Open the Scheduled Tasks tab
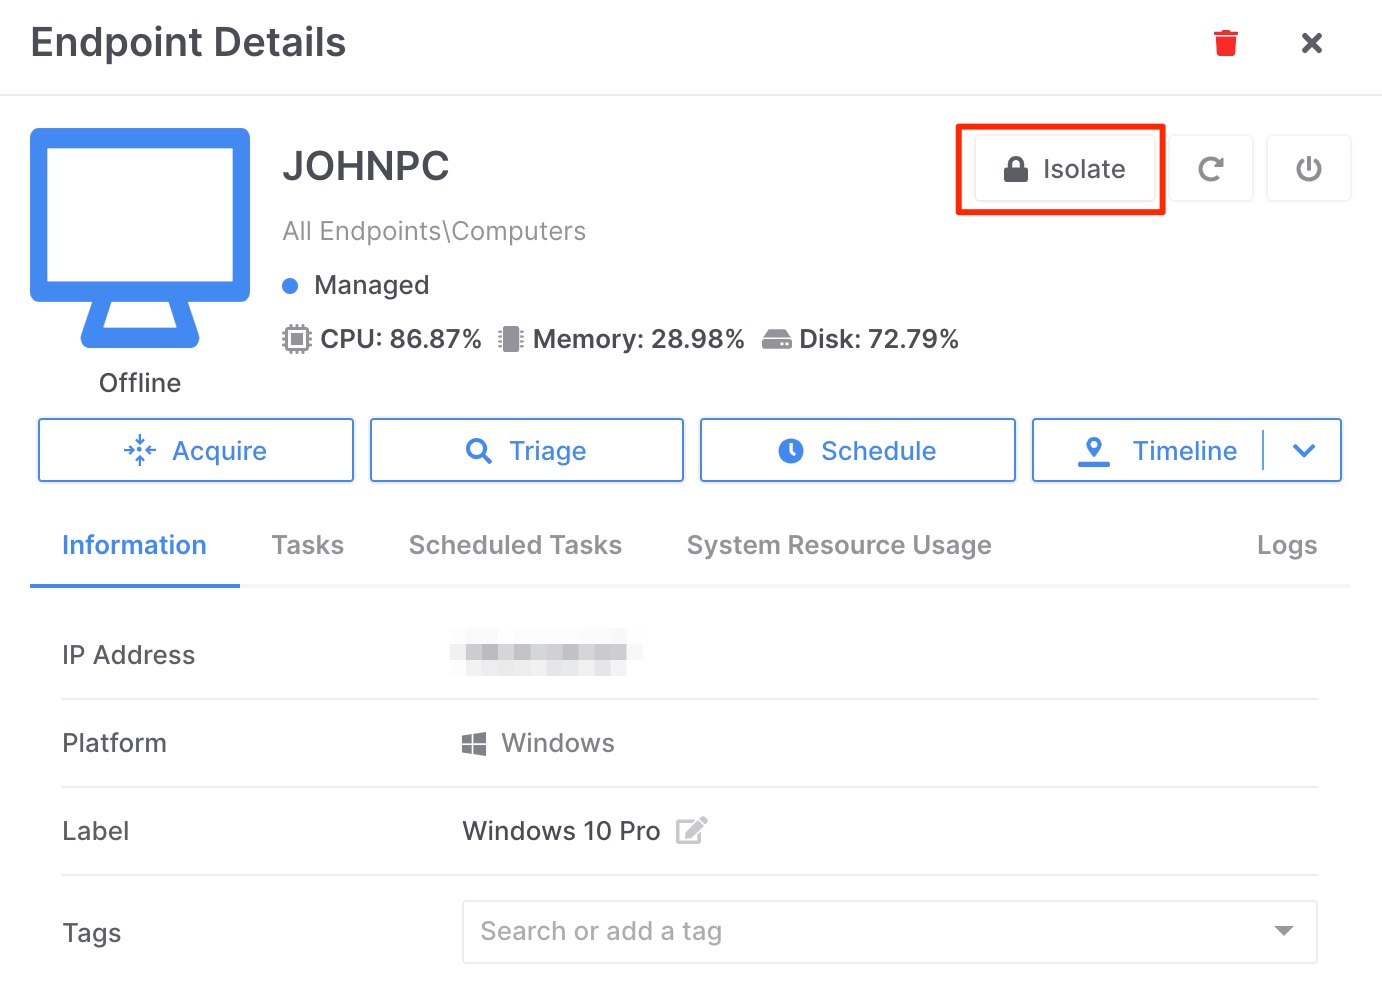 click(515, 545)
